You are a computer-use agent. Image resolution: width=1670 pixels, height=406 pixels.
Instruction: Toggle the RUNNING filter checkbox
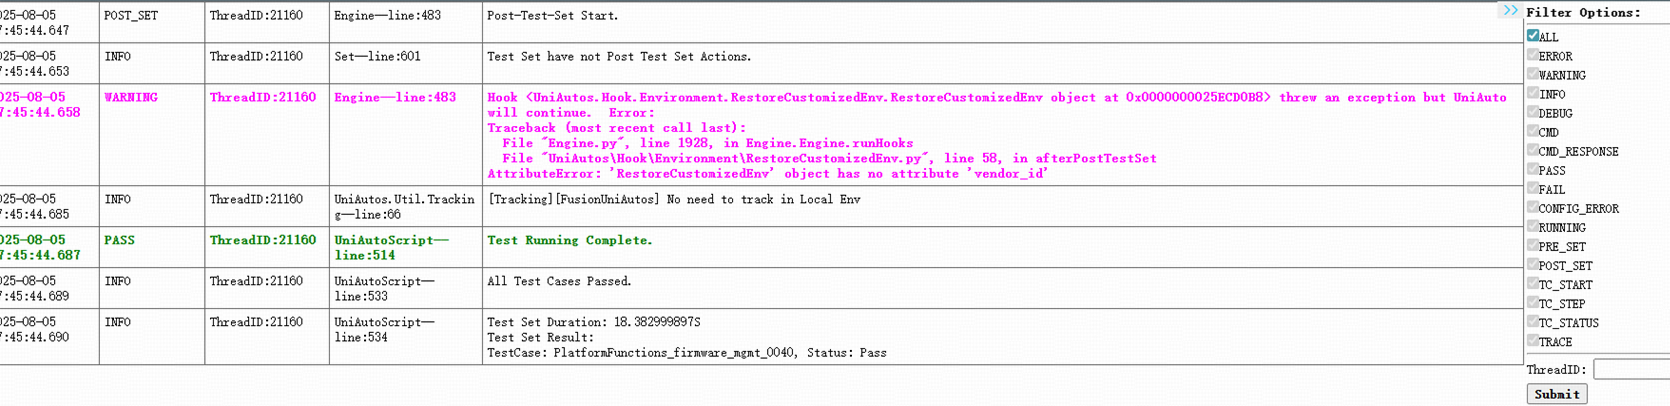tap(1533, 226)
